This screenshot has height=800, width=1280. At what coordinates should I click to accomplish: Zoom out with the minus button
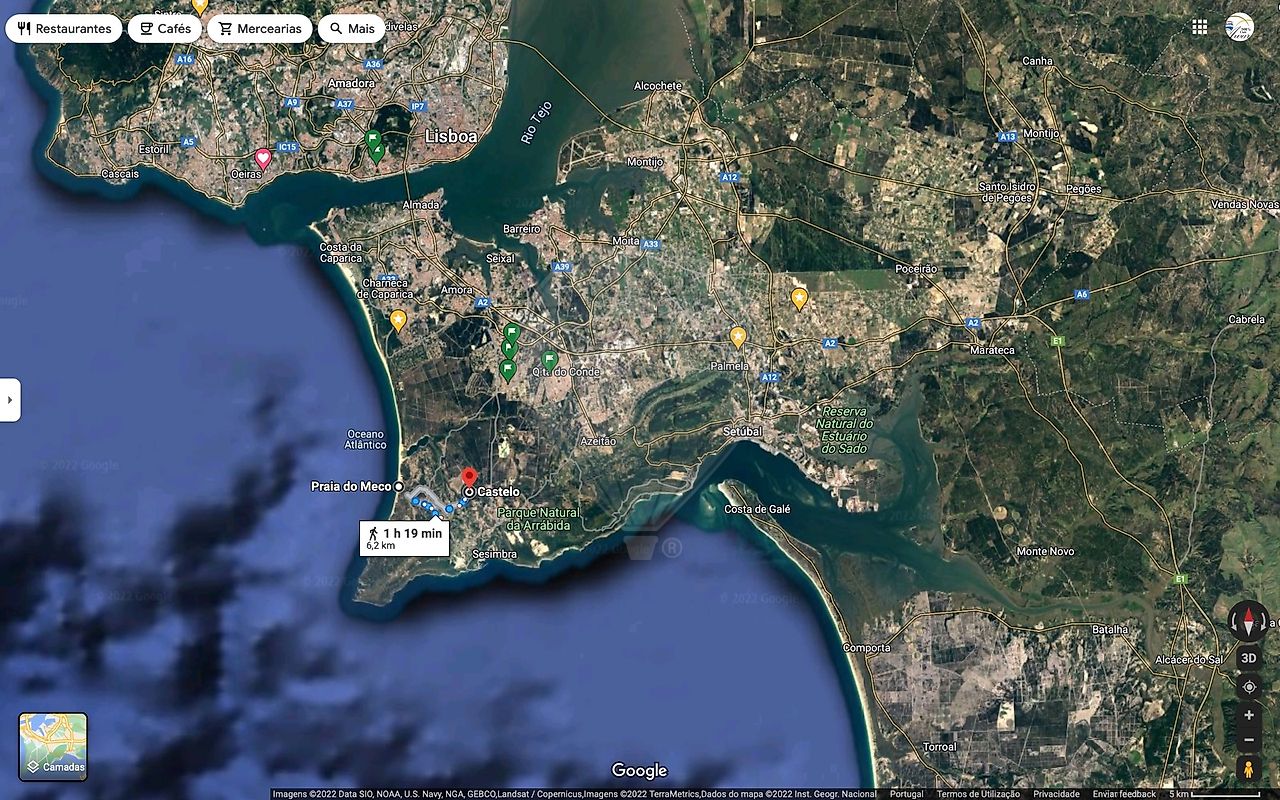(1248, 741)
